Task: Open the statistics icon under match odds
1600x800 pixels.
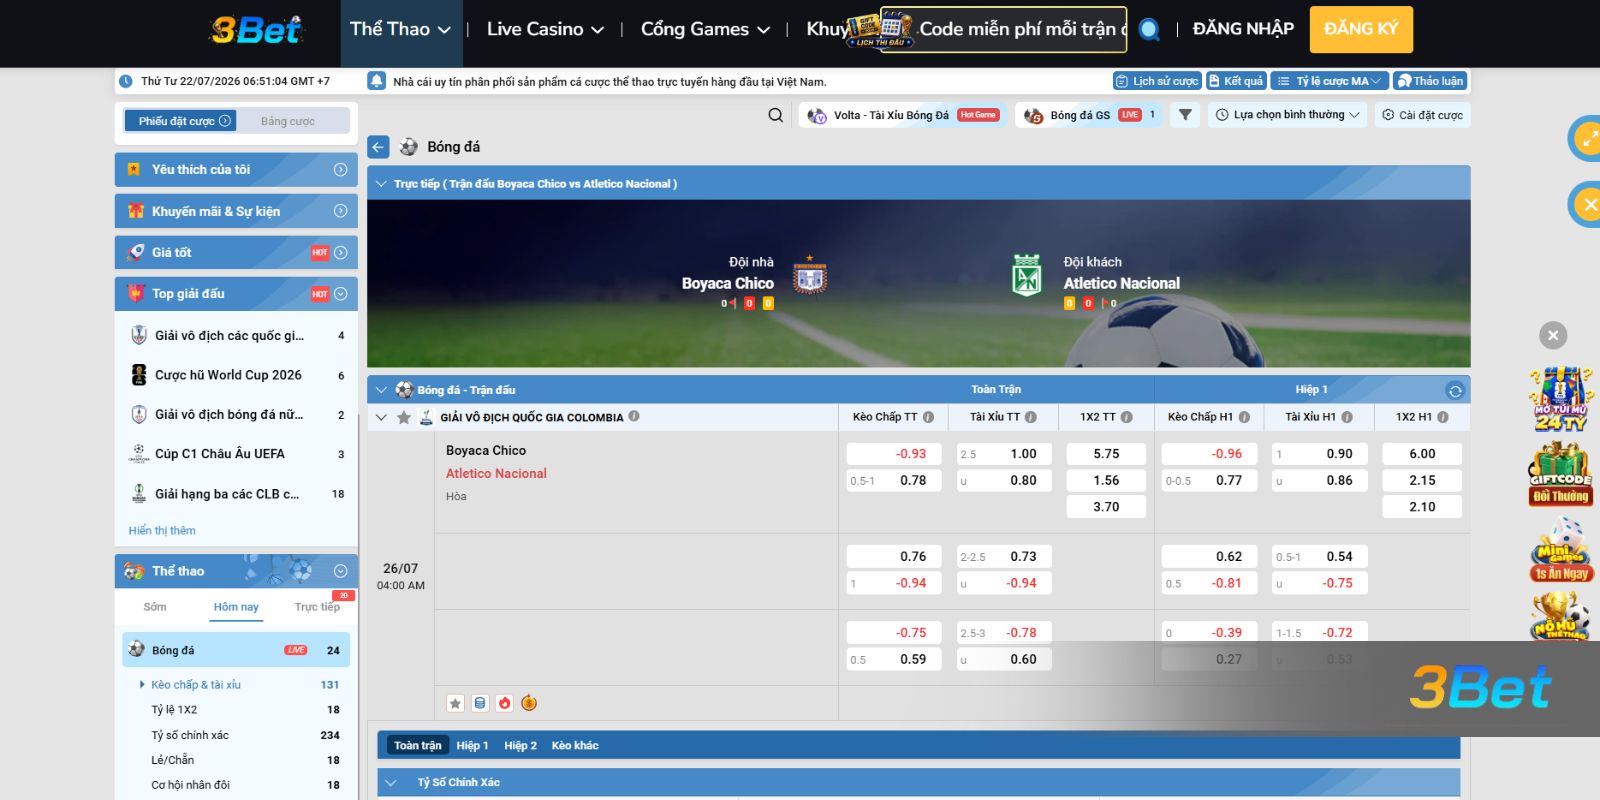Action: pyautogui.click(x=480, y=703)
